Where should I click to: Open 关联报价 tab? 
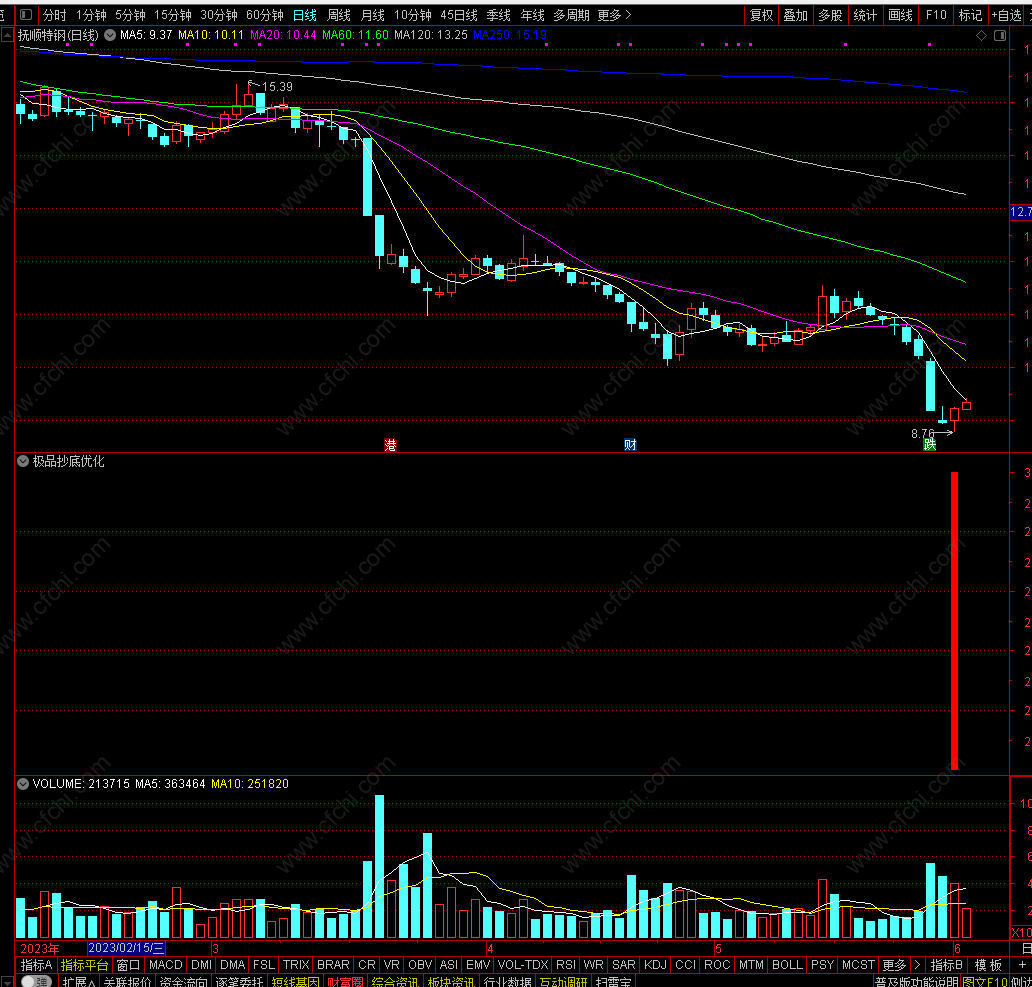127,981
